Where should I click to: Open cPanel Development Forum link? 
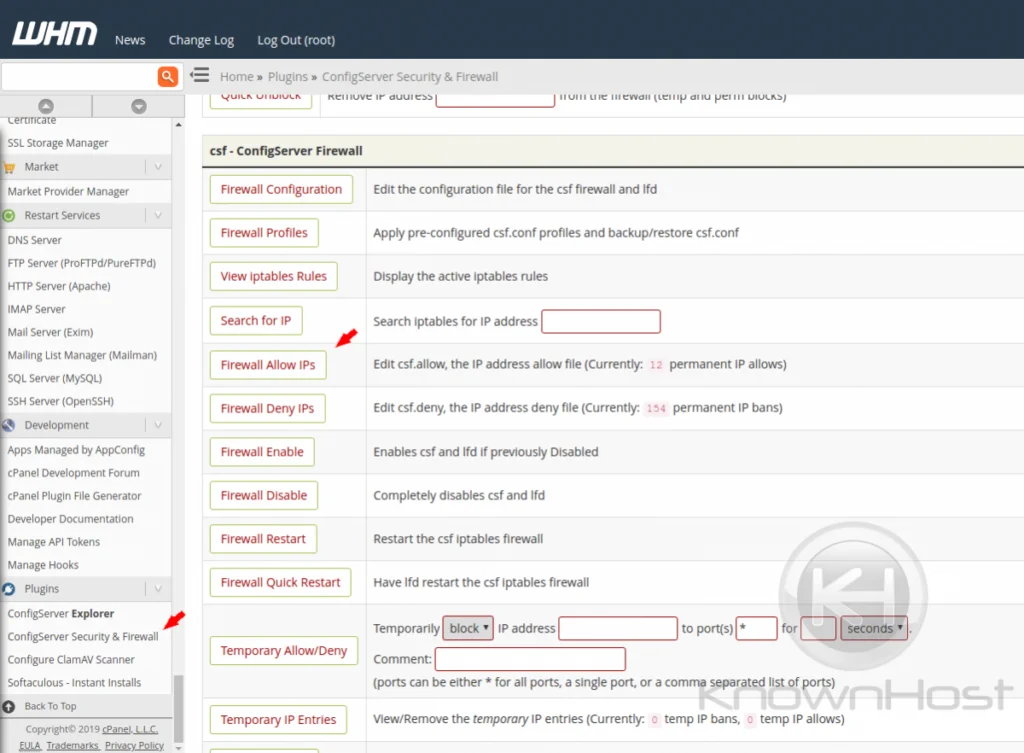click(x=74, y=473)
